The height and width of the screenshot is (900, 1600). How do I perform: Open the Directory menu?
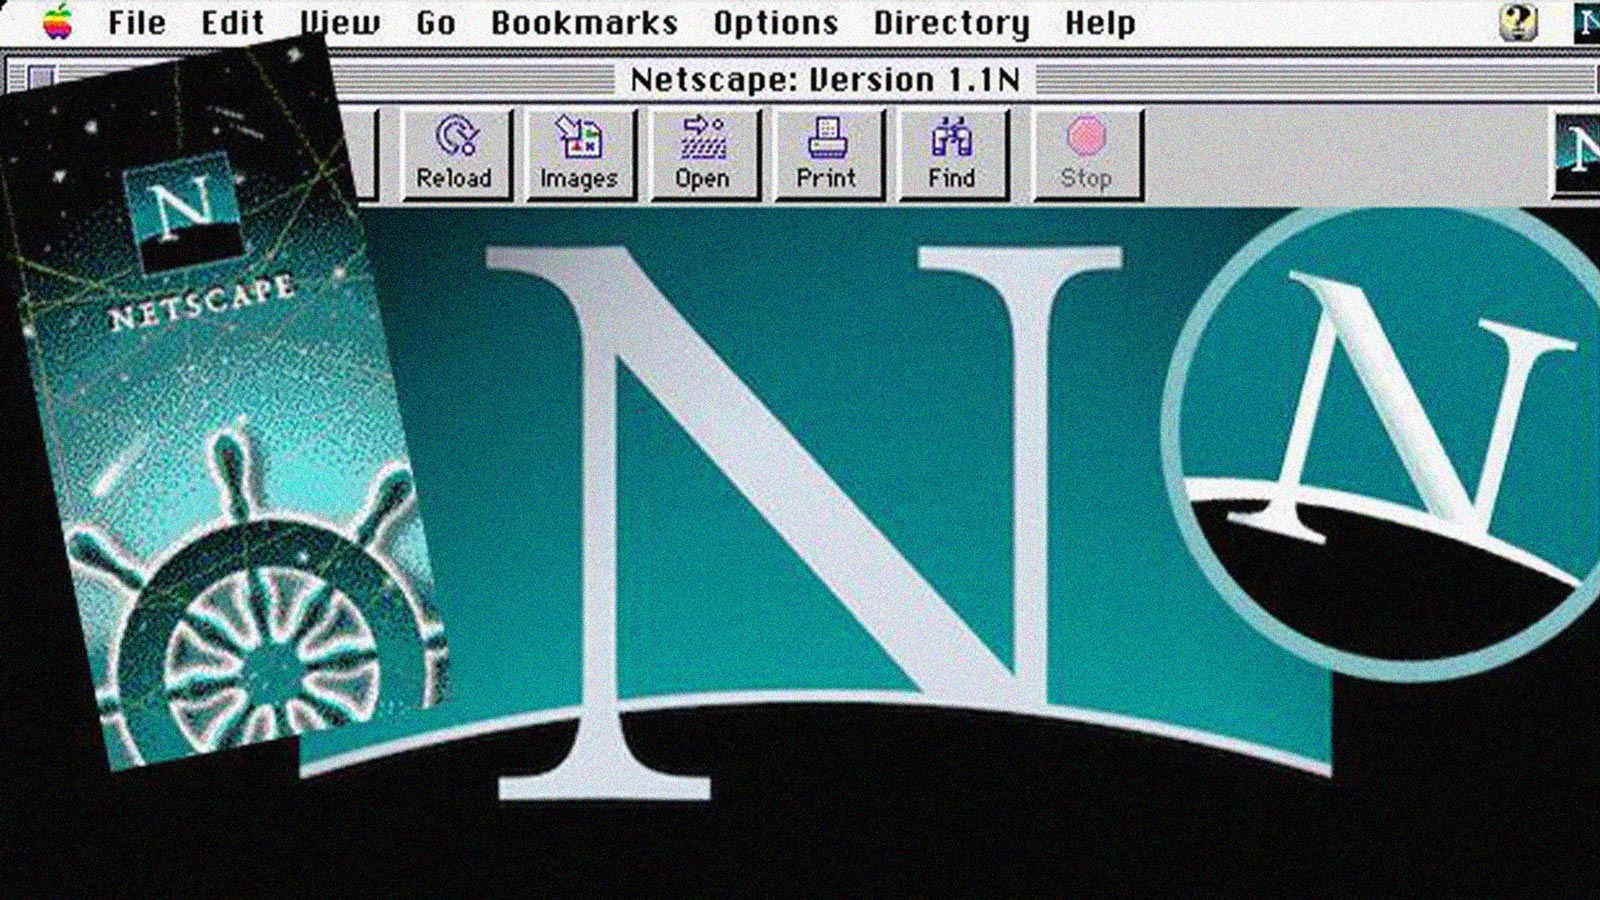click(951, 22)
